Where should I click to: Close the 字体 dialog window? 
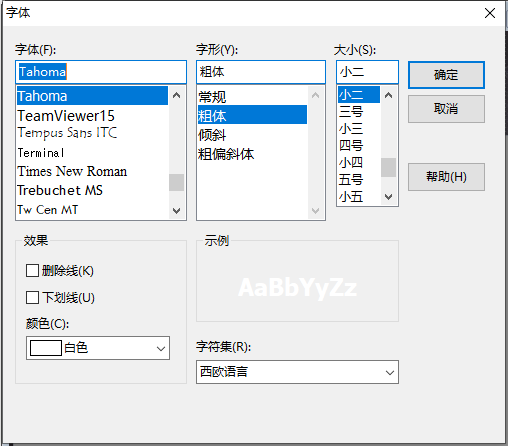point(490,13)
